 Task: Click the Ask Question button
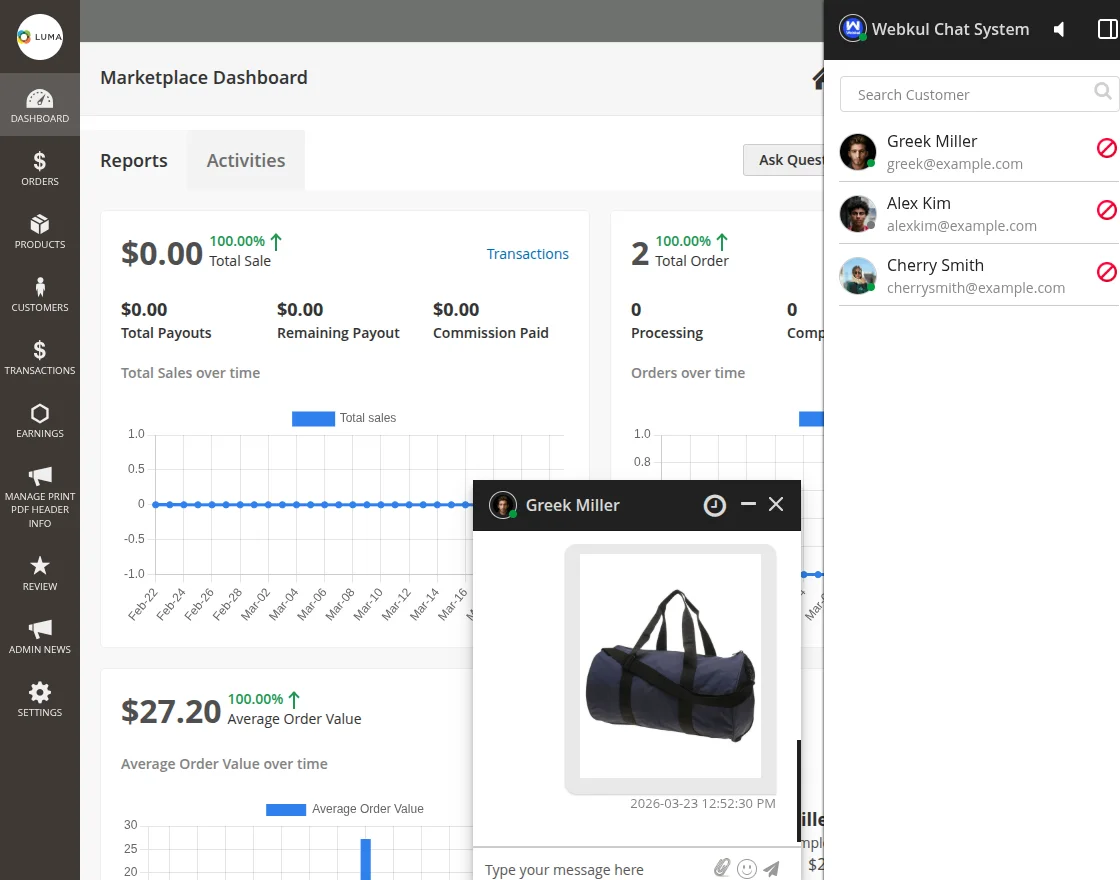point(784,160)
